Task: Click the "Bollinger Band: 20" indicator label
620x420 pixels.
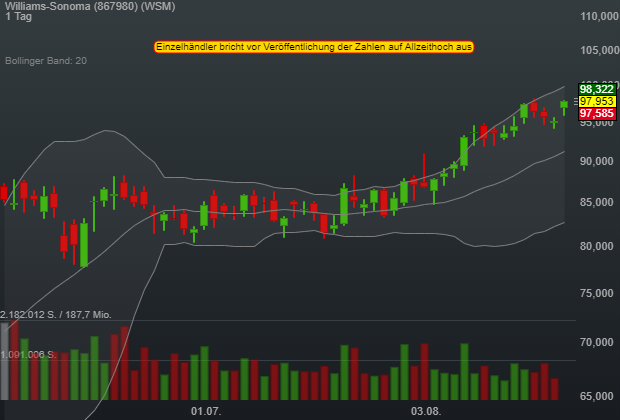Action: click(x=46, y=61)
